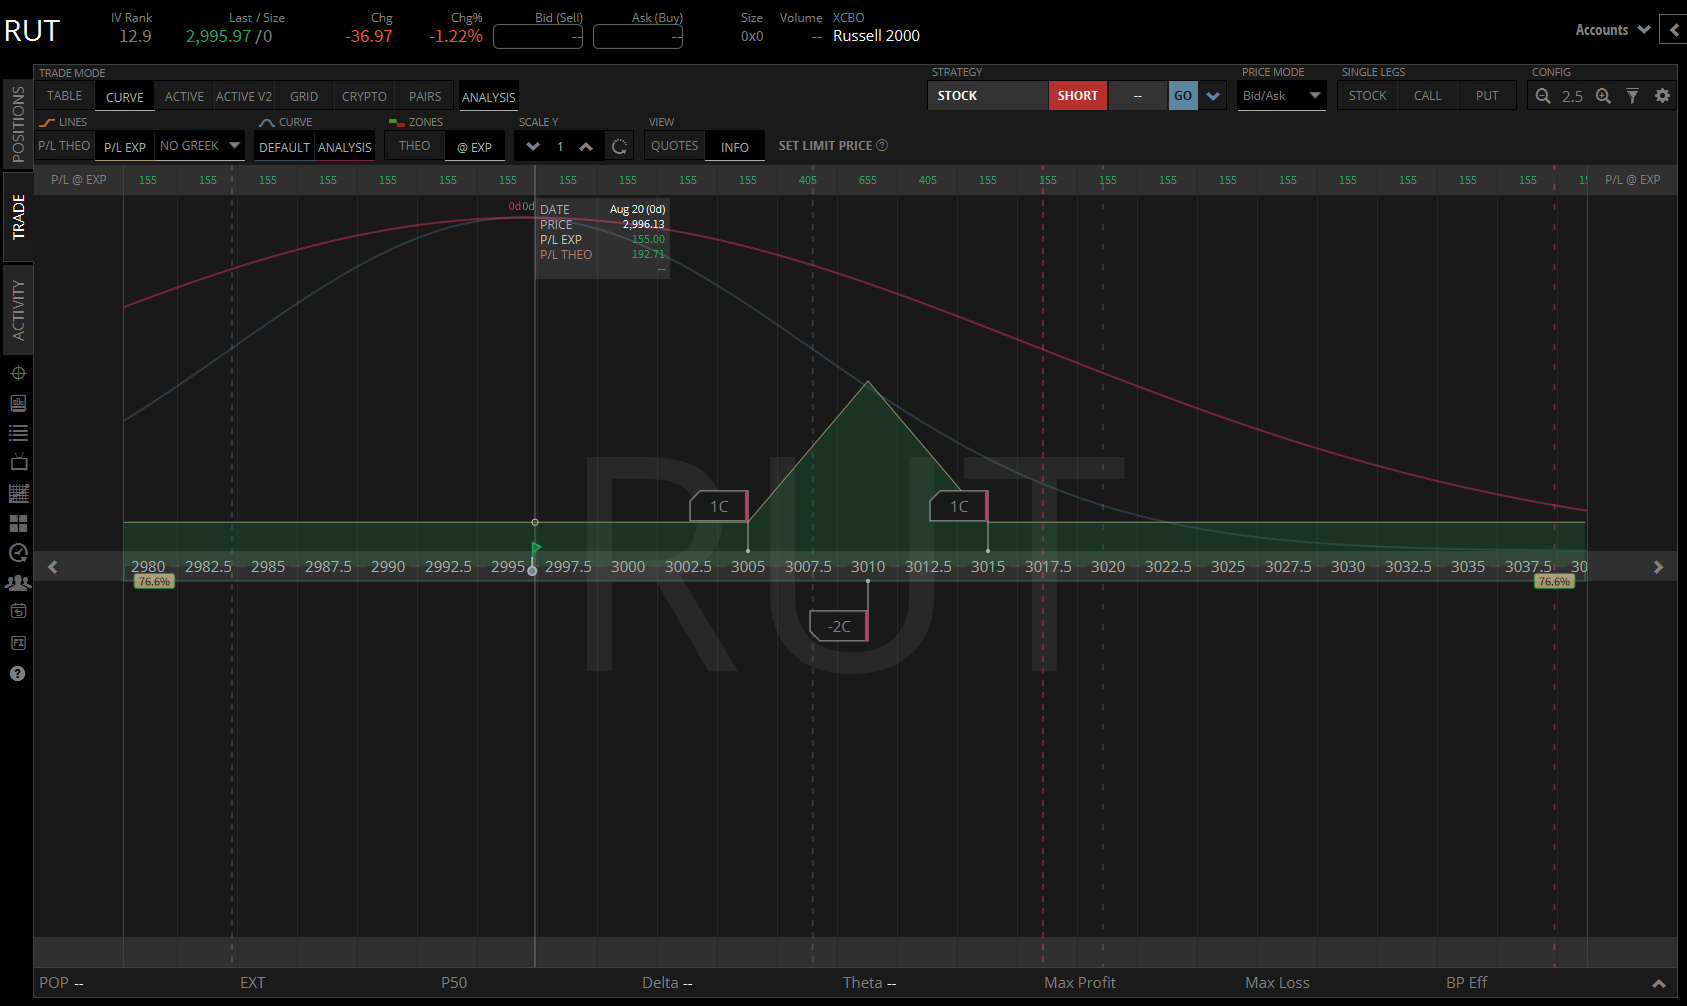Open the help question mark icon
1687x1006 pixels.
pos(17,673)
